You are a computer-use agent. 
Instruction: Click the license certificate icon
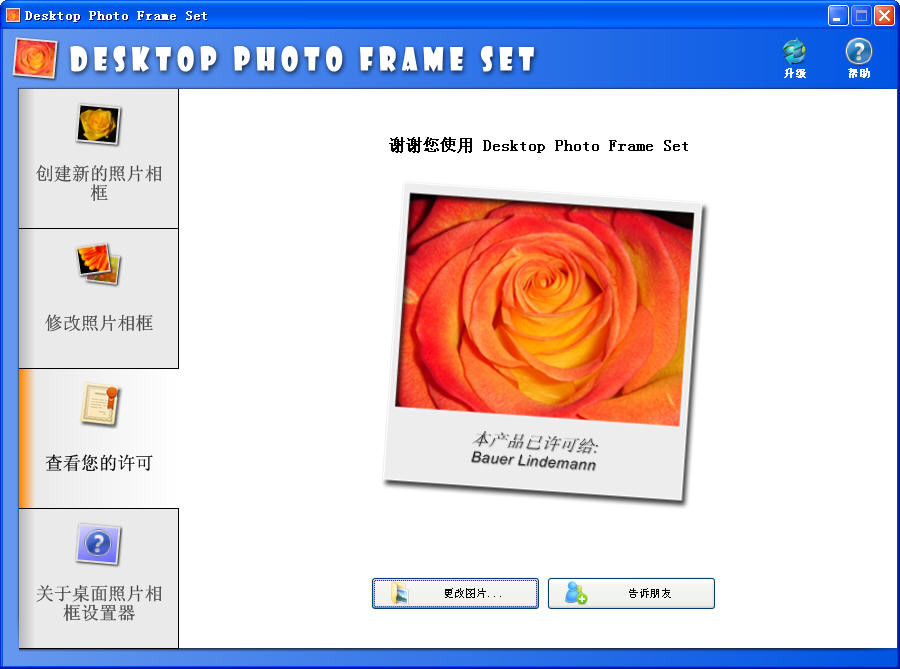(x=100, y=404)
